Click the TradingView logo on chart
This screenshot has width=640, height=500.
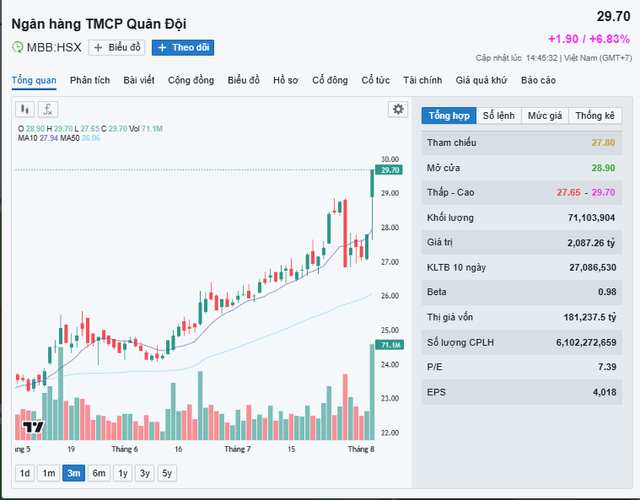[33, 427]
